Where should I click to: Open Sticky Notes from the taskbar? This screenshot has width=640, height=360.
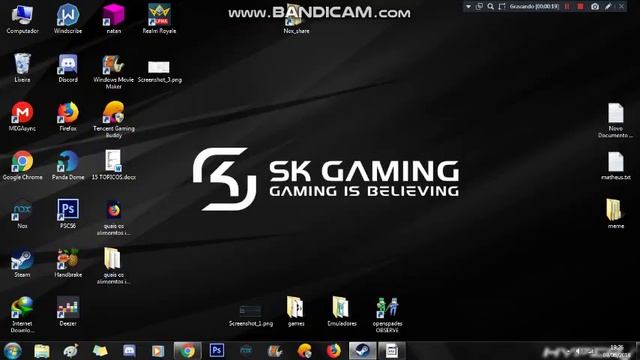(x=100, y=351)
